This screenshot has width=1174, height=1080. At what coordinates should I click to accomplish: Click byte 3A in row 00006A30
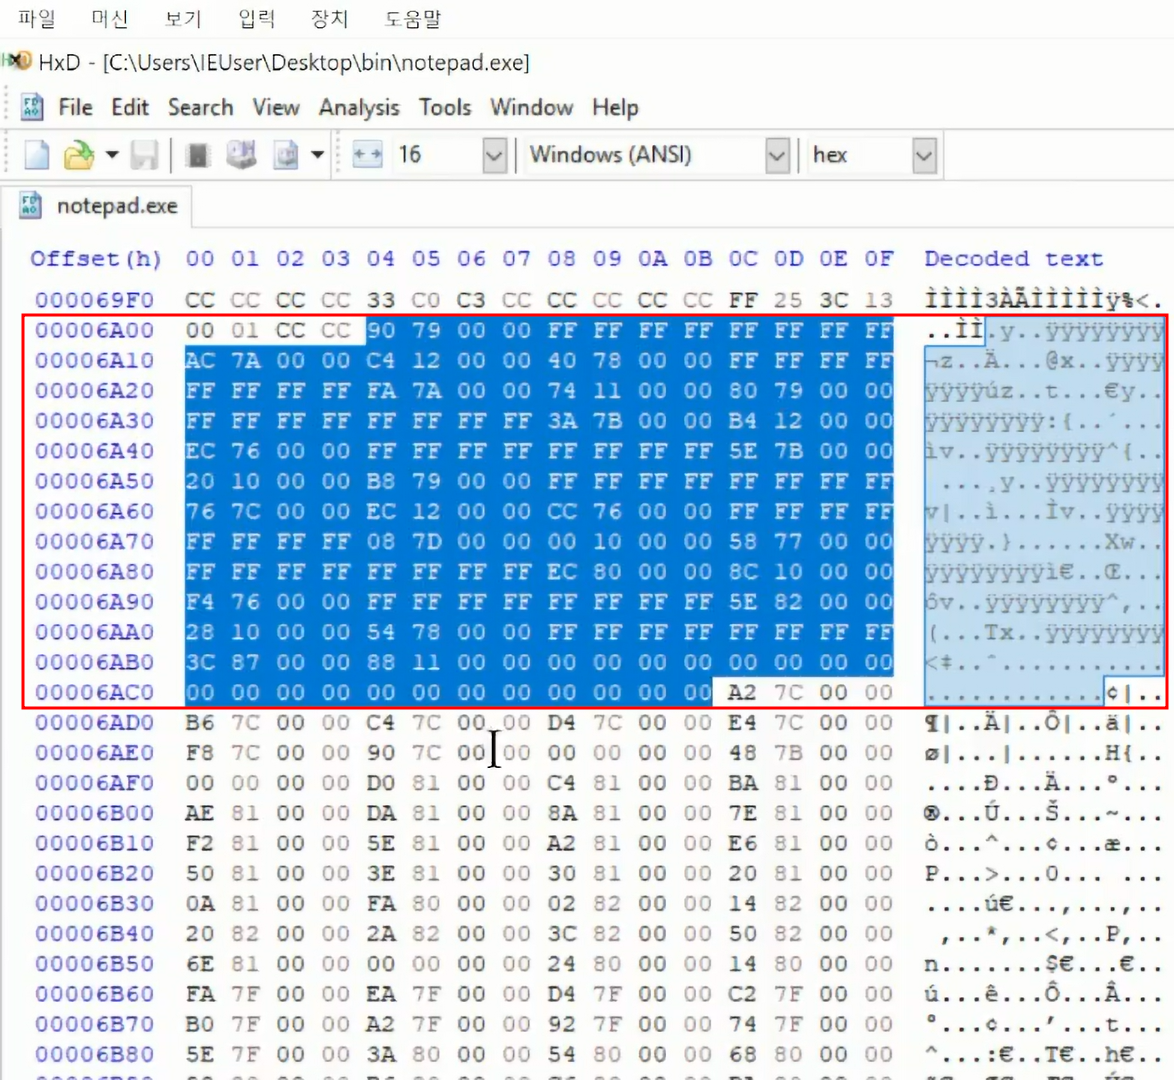coord(562,421)
